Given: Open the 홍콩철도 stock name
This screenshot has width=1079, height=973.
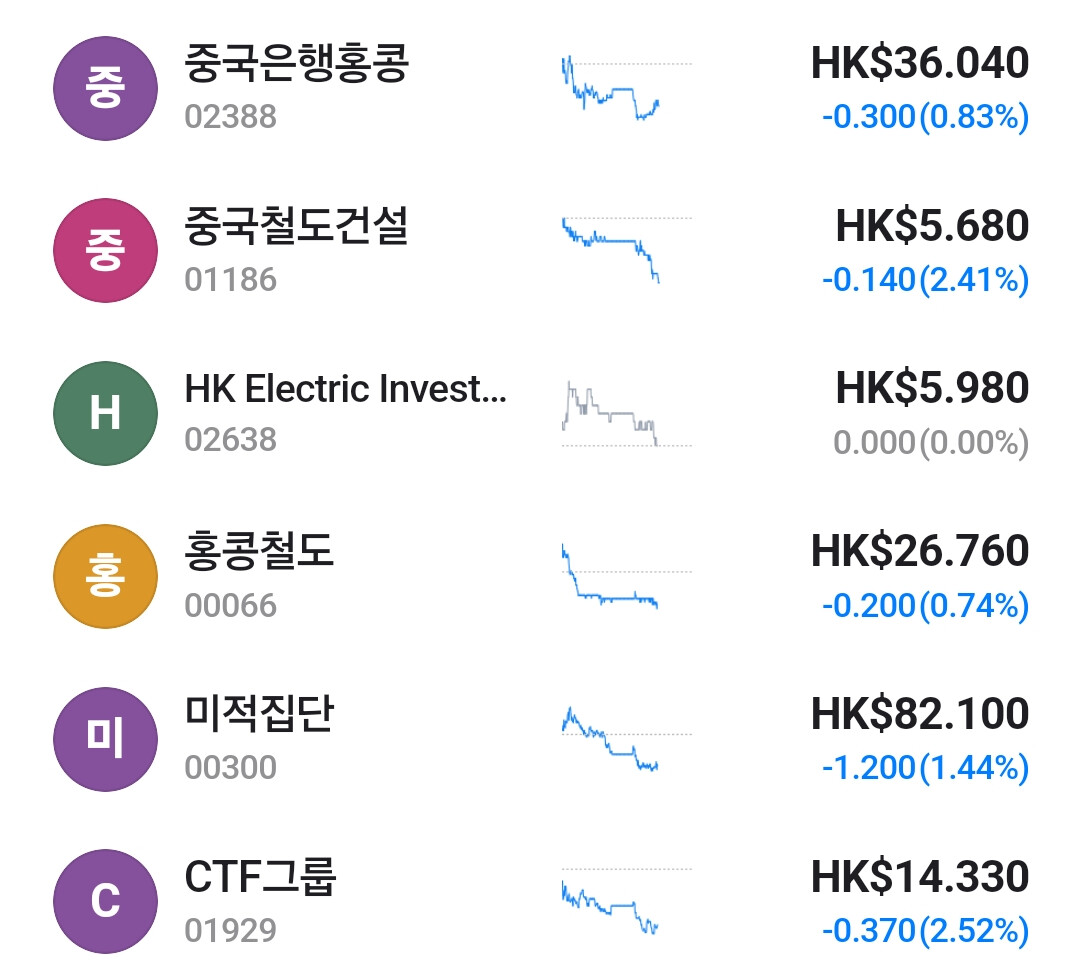Looking at the screenshot, I should (259, 552).
